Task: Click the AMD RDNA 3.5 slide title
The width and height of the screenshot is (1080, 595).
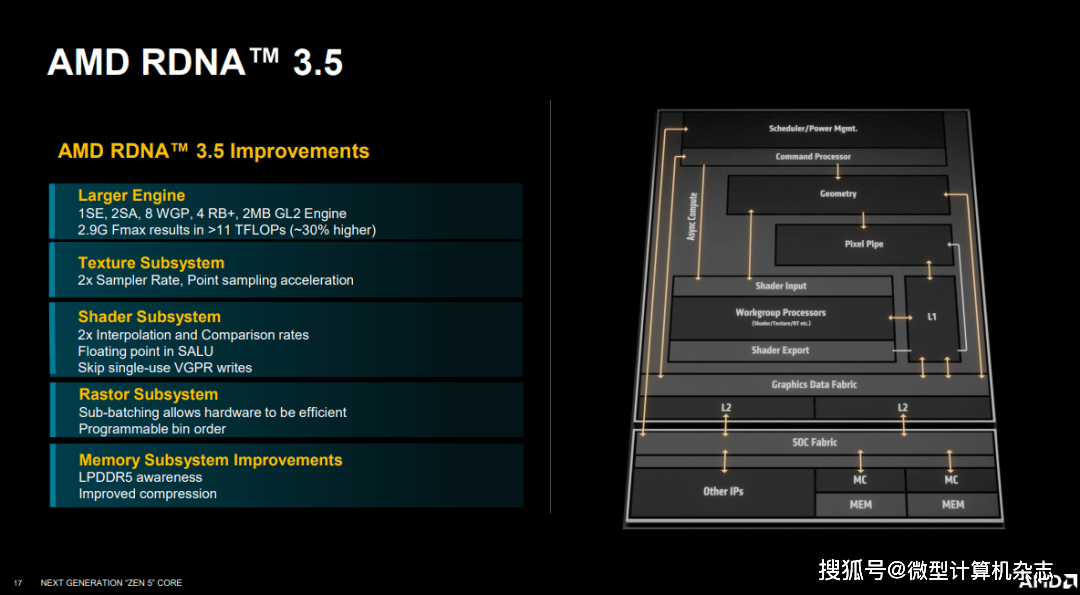Action: click(x=195, y=63)
